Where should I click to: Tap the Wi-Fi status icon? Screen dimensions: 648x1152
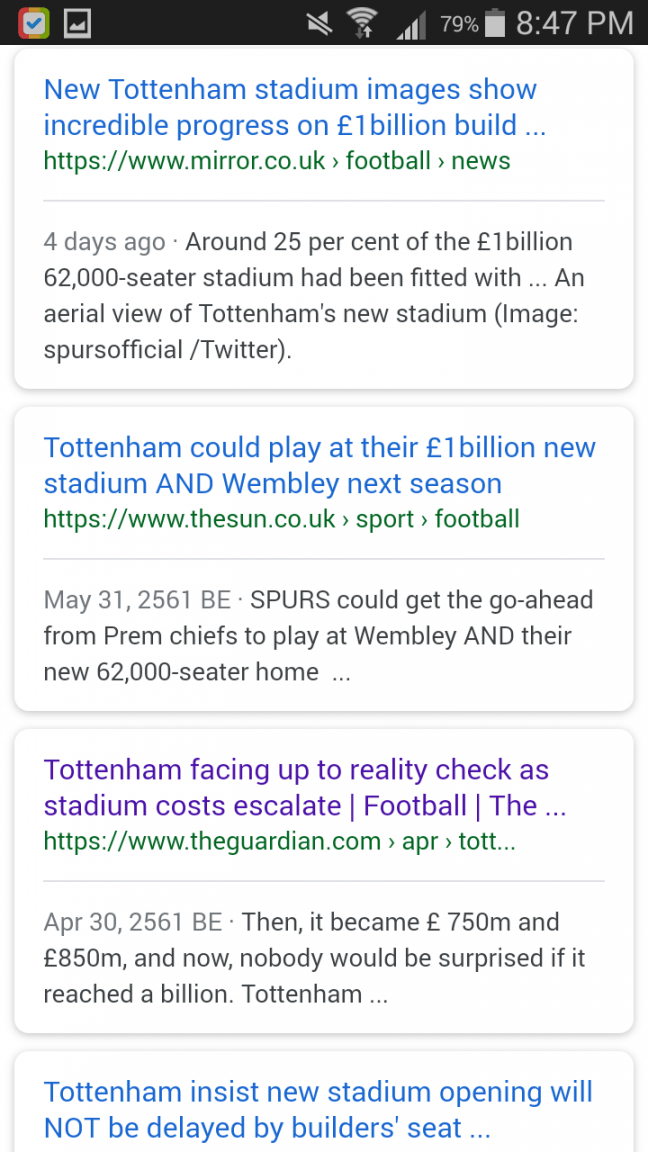tap(360, 24)
